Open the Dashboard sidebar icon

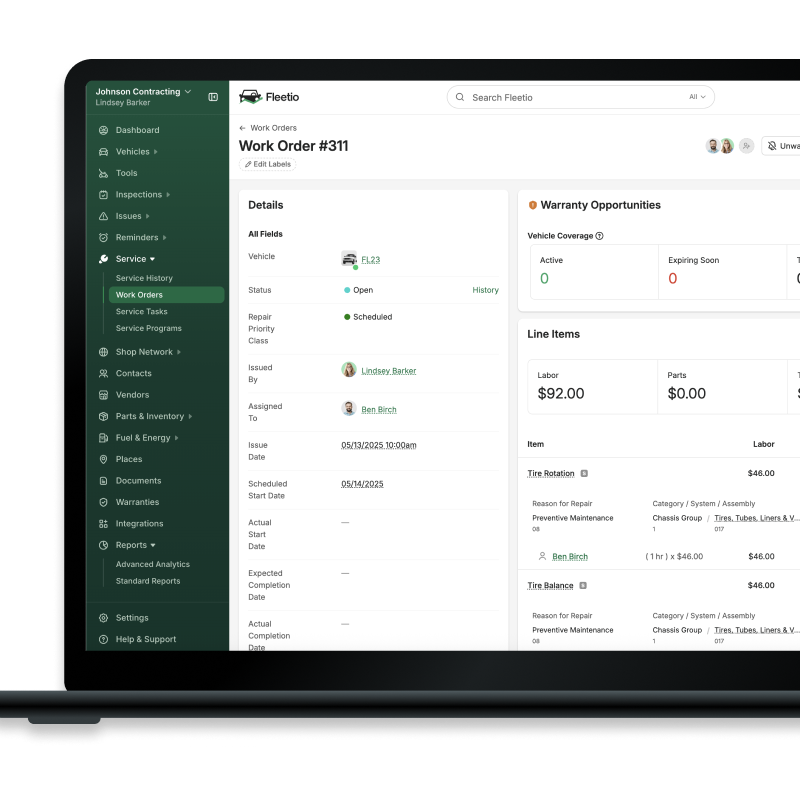point(104,130)
